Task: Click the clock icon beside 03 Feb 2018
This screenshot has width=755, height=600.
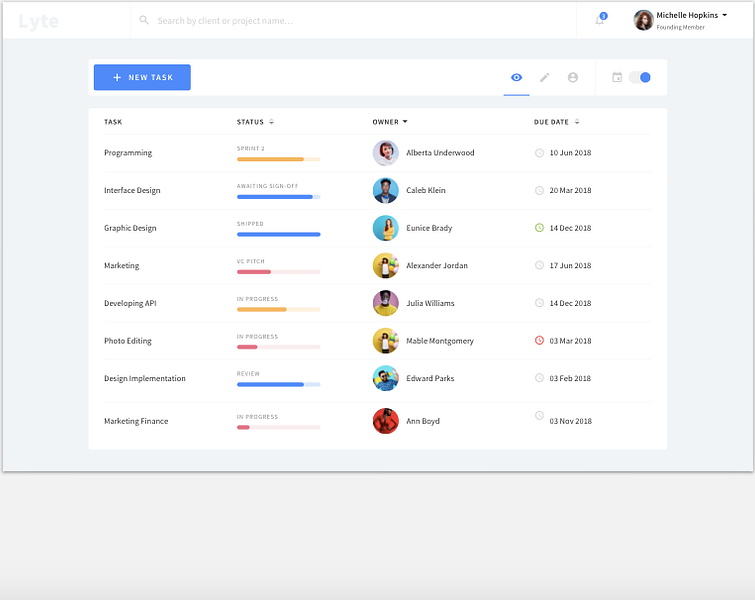Action: click(539, 378)
